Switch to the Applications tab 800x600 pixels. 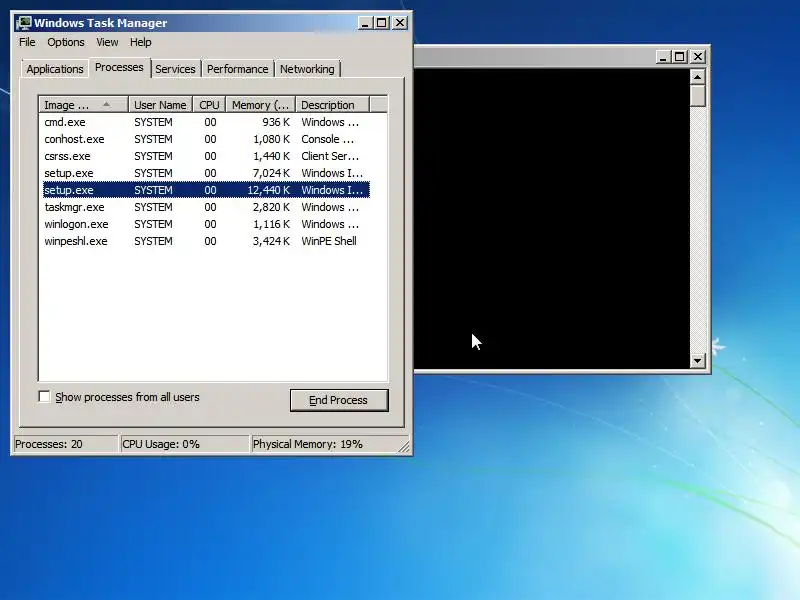point(55,69)
